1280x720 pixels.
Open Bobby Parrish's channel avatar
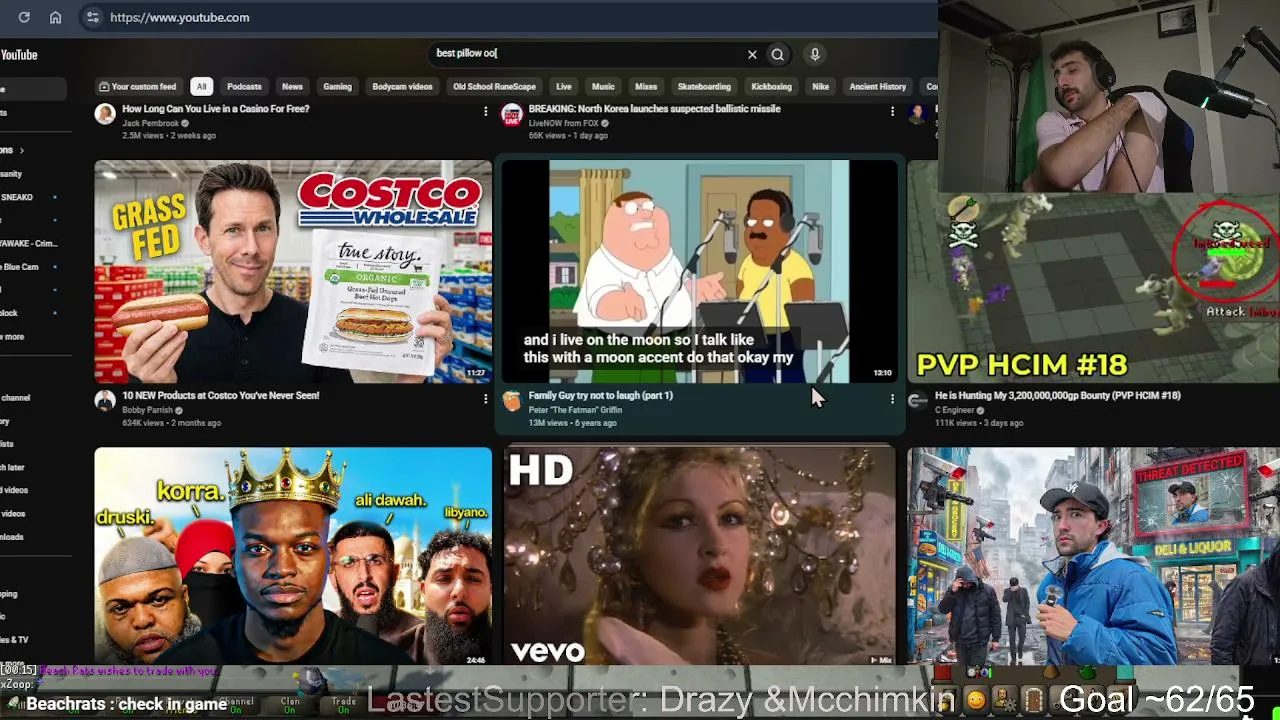[105, 401]
